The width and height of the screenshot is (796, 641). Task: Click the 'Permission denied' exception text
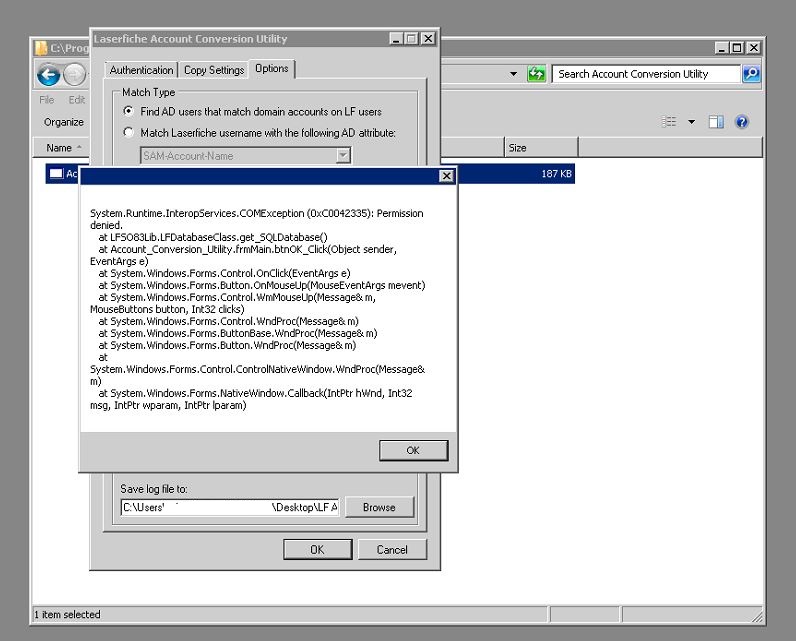tap(256, 219)
